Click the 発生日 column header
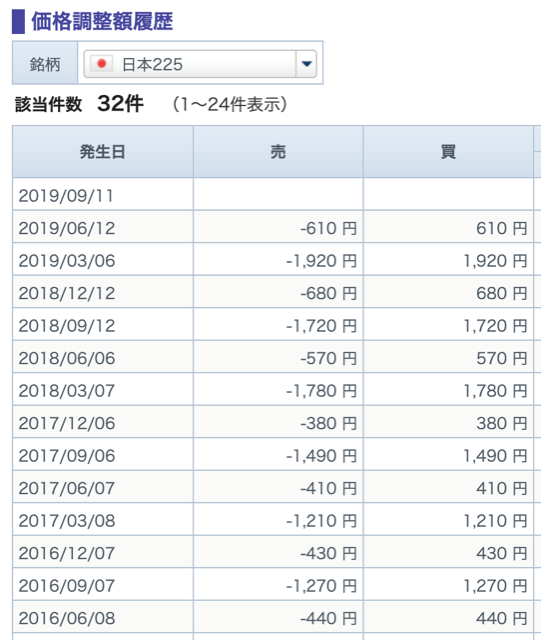Screen dimensions: 541x640 coord(102,152)
